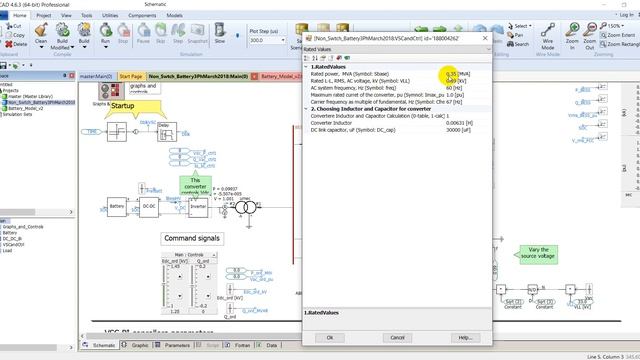The height and width of the screenshot is (360, 640).
Task: Click the Skip simulation icon
Action: pos(161,30)
